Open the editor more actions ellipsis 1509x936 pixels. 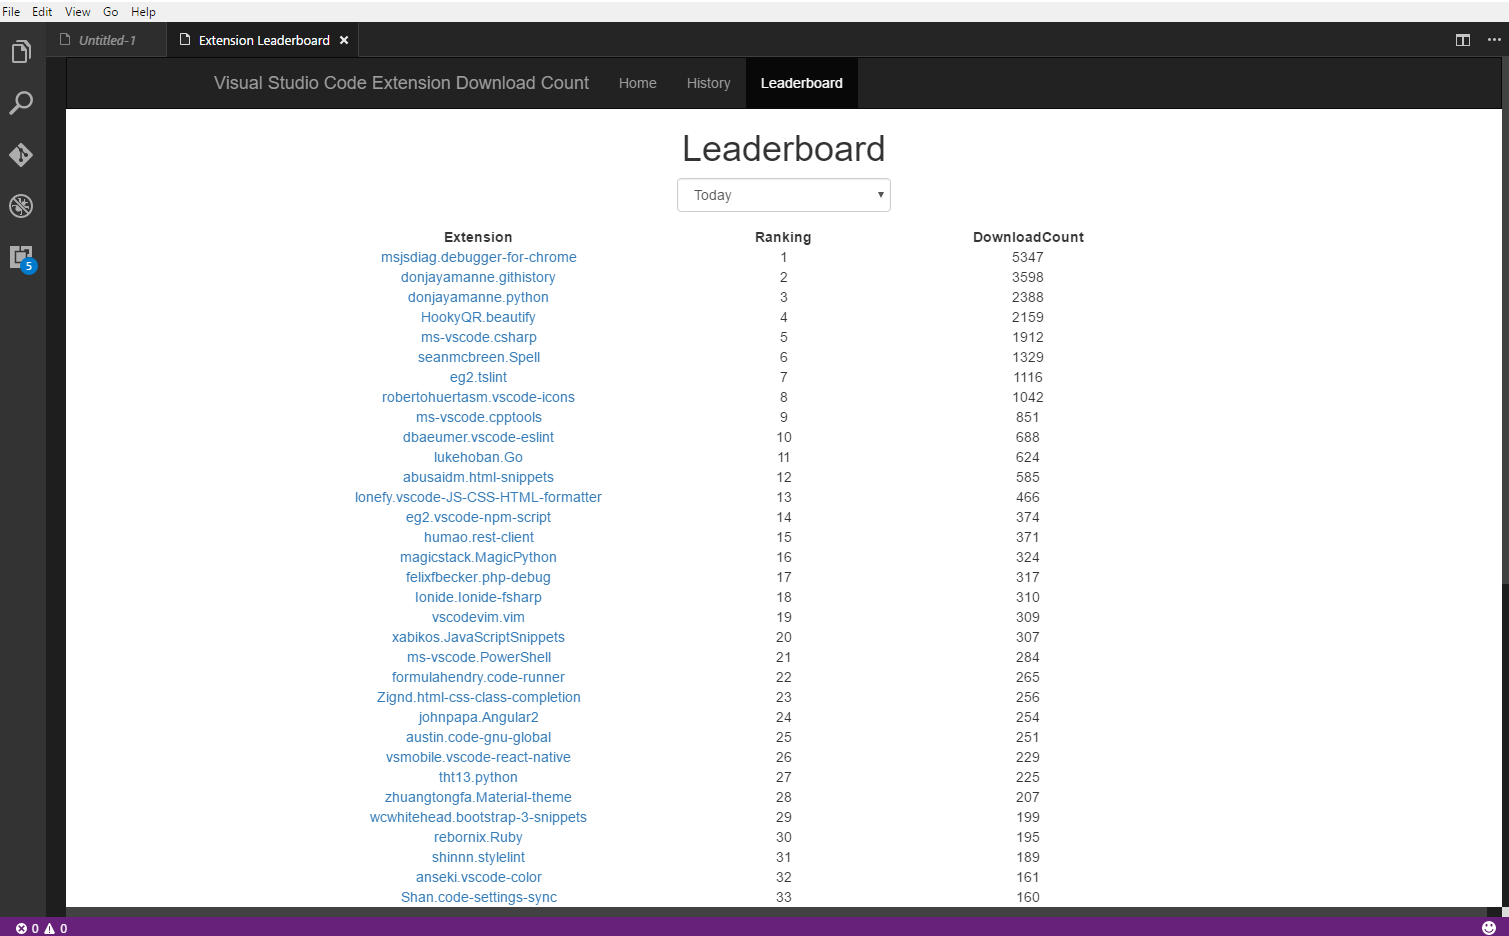click(x=1494, y=40)
